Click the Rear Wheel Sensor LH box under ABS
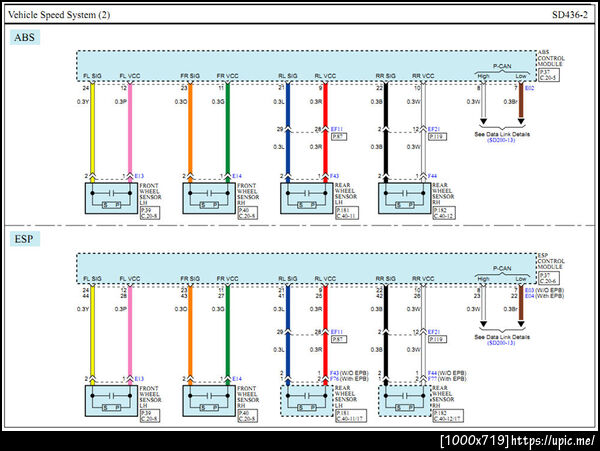 [x=307, y=198]
